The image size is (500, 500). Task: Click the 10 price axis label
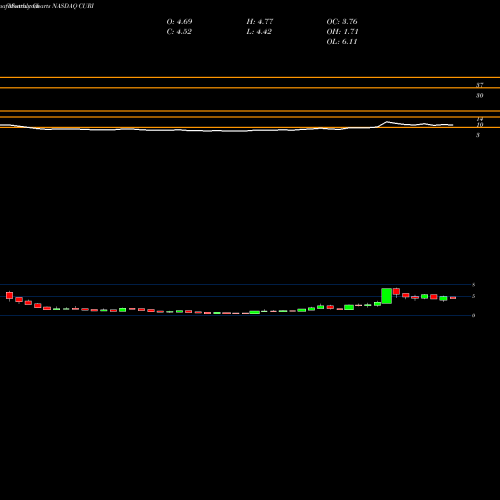click(x=480, y=125)
